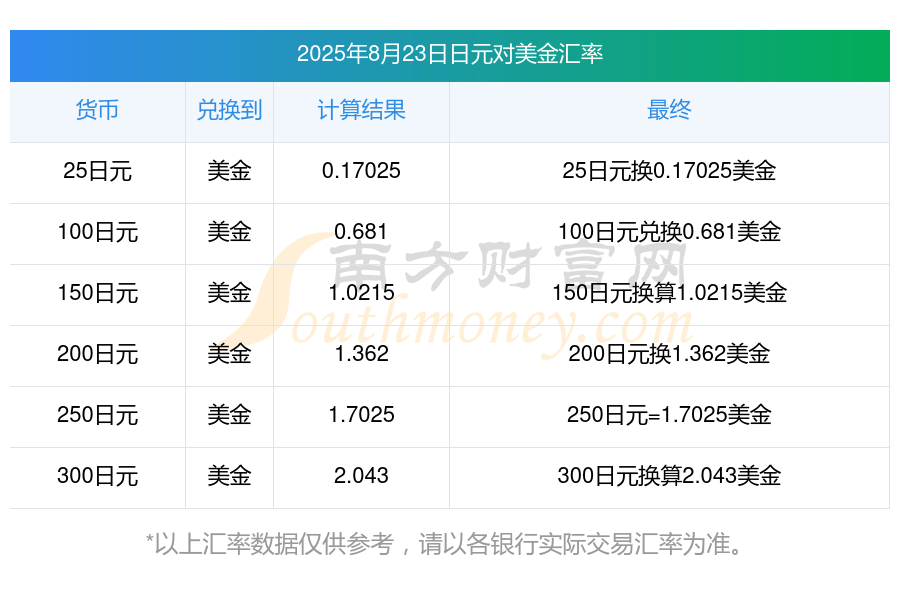900x600 pixels.
Task: Click the '25日元' cell
Action: tap(97, 171)
